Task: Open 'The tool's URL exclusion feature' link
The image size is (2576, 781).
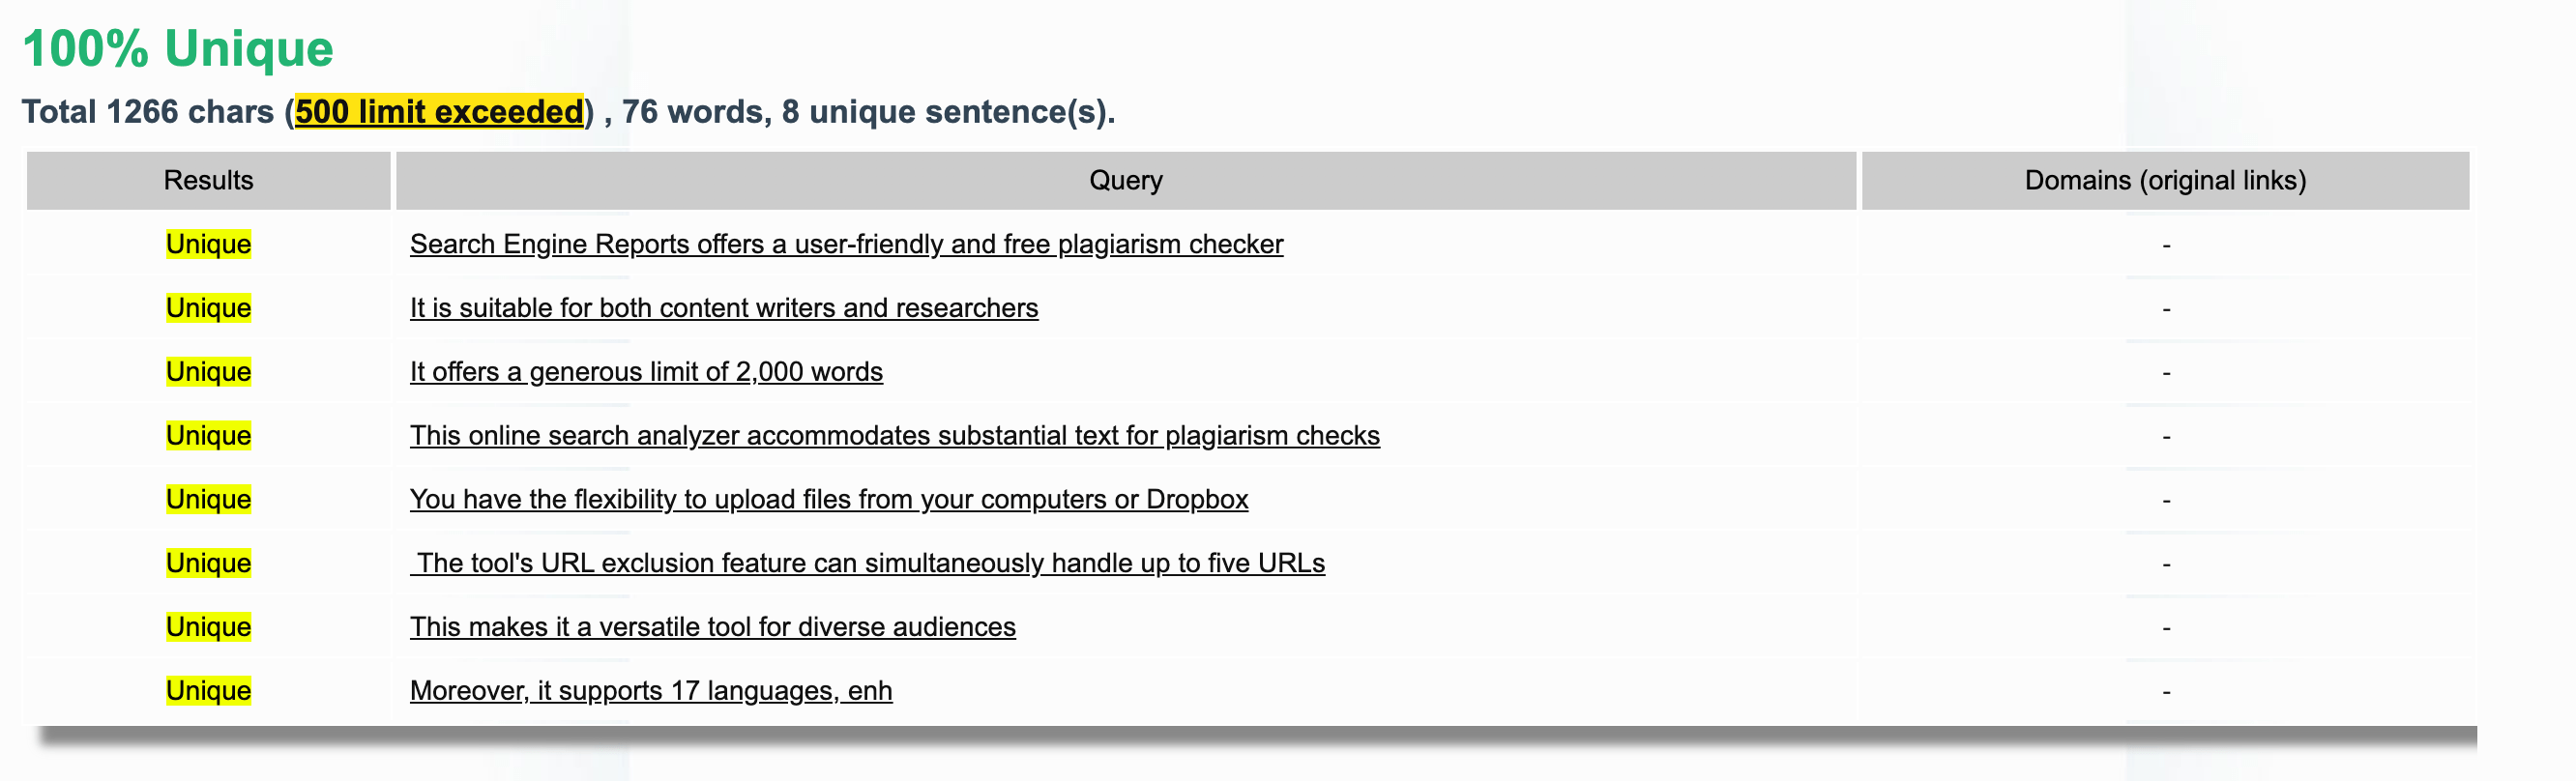Action: (x=868, y=563)
